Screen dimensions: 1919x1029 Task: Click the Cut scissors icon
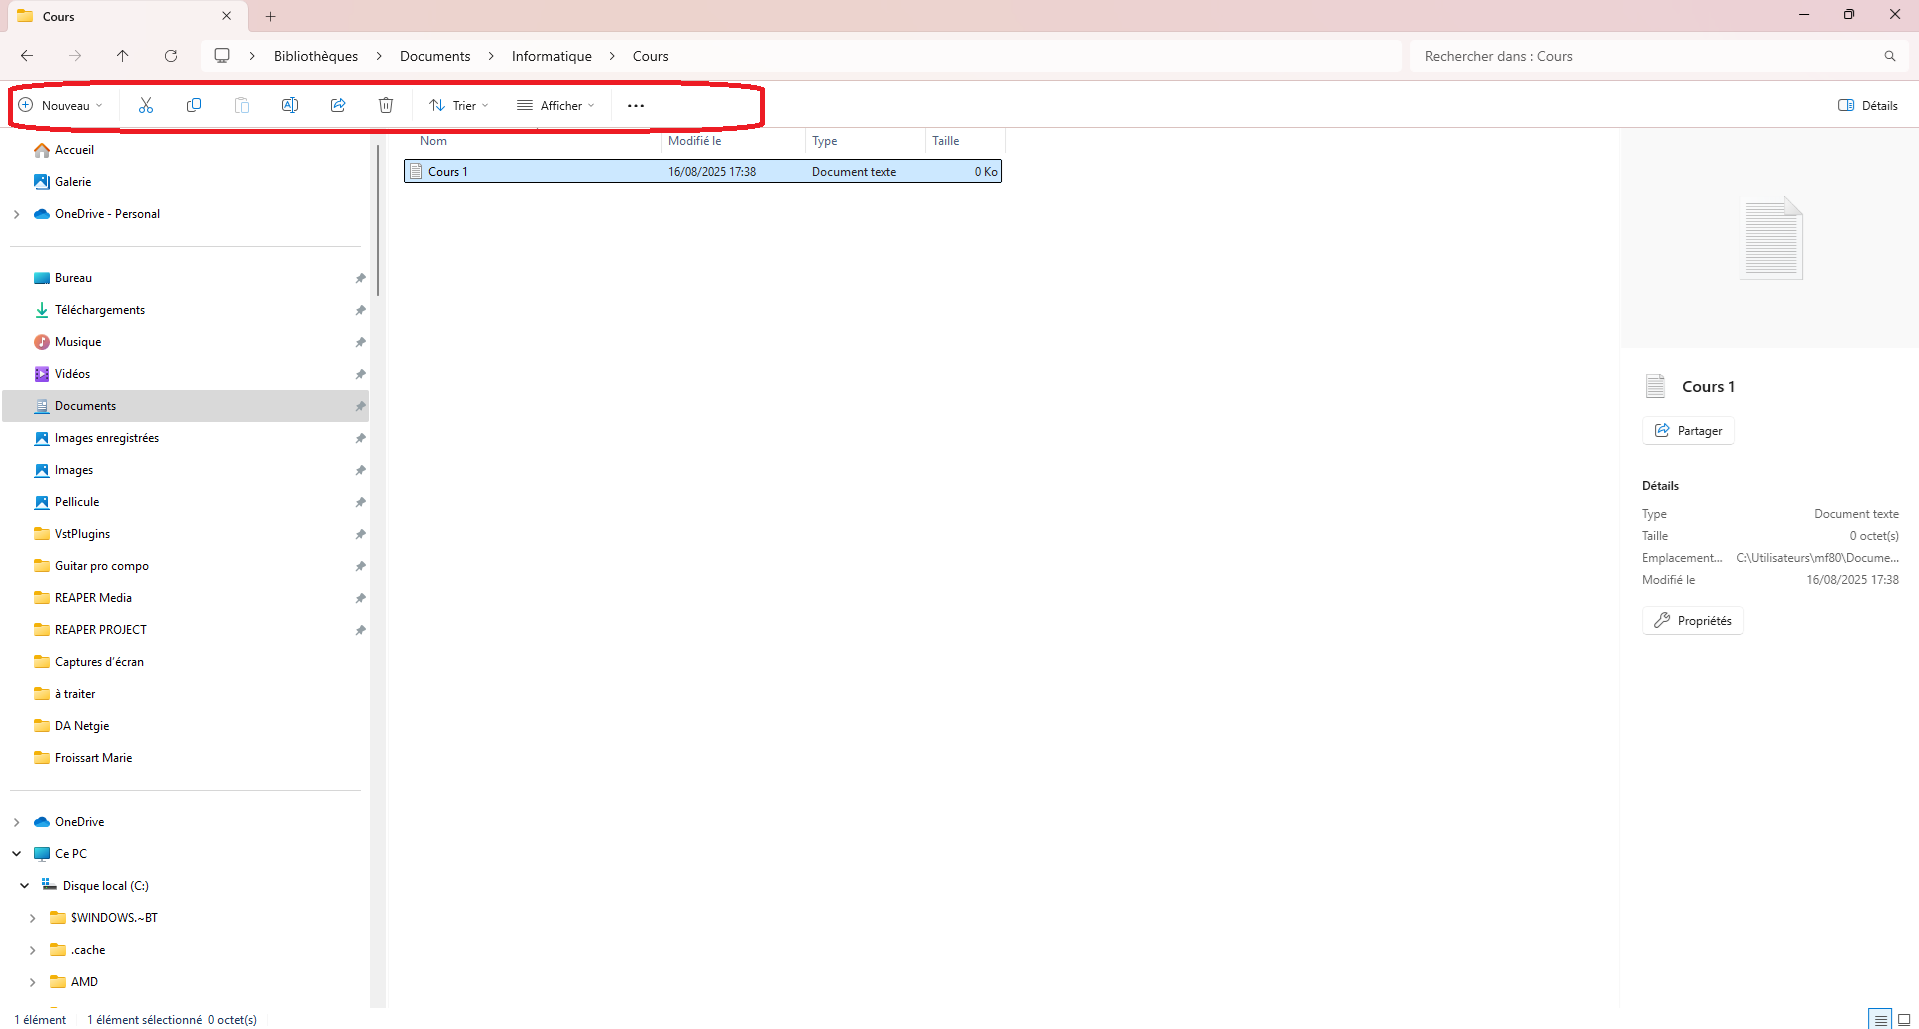(146, 105)
